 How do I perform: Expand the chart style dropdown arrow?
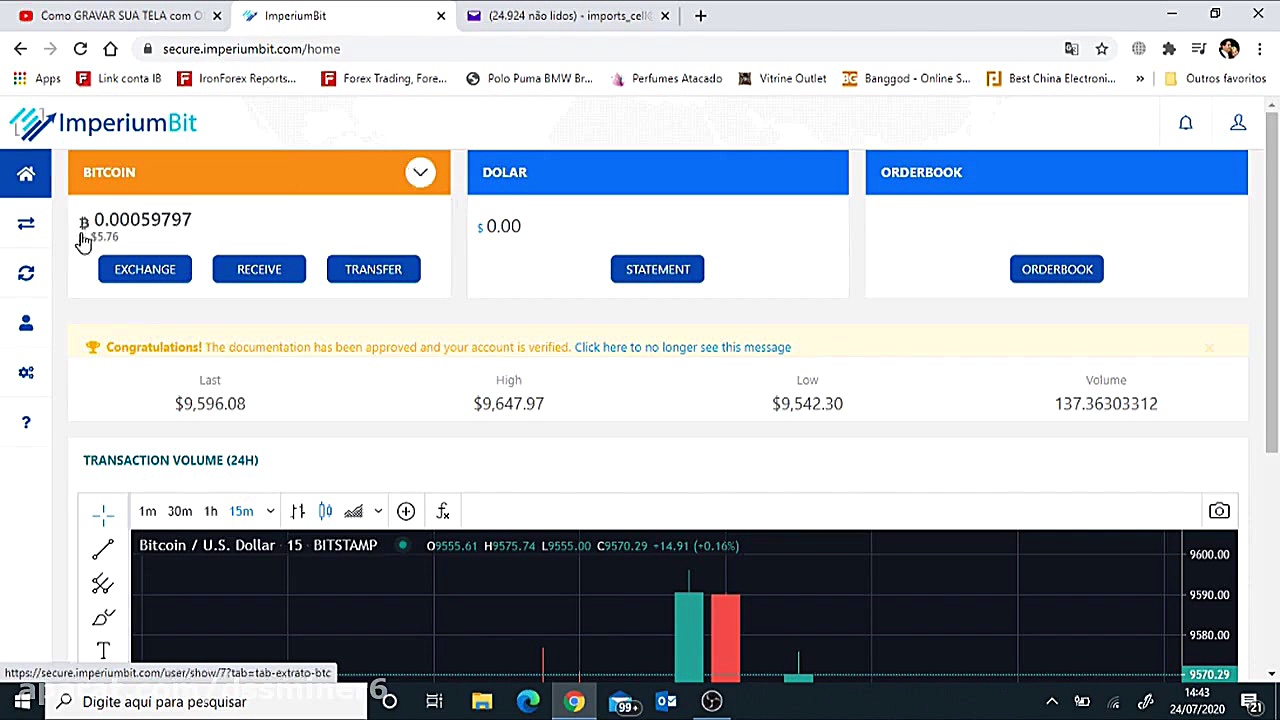377,511
